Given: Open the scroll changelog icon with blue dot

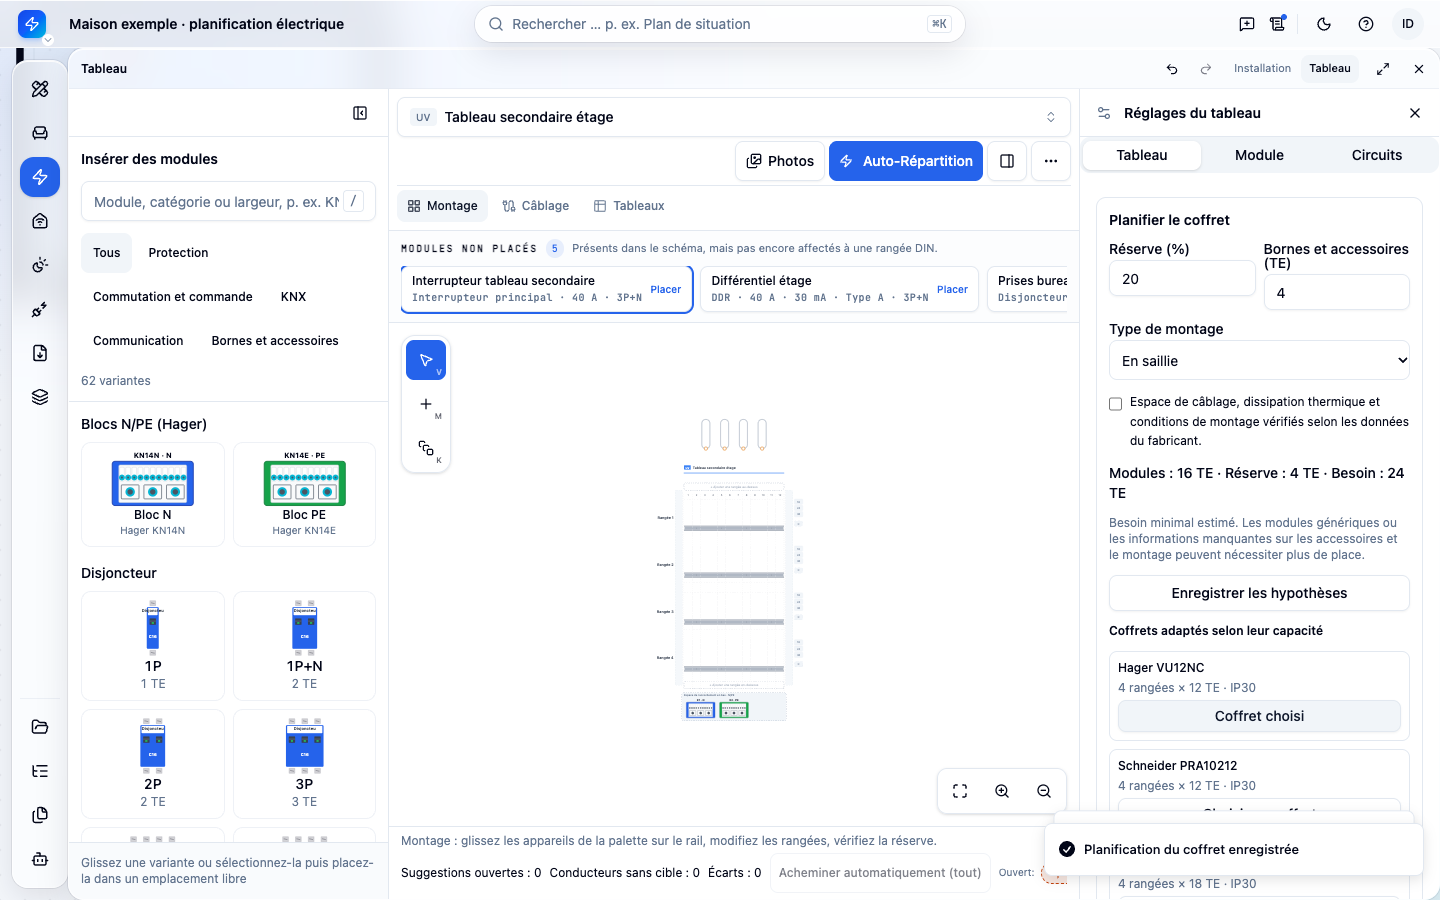Looking at the screenshot, I should pos(1278,24).
